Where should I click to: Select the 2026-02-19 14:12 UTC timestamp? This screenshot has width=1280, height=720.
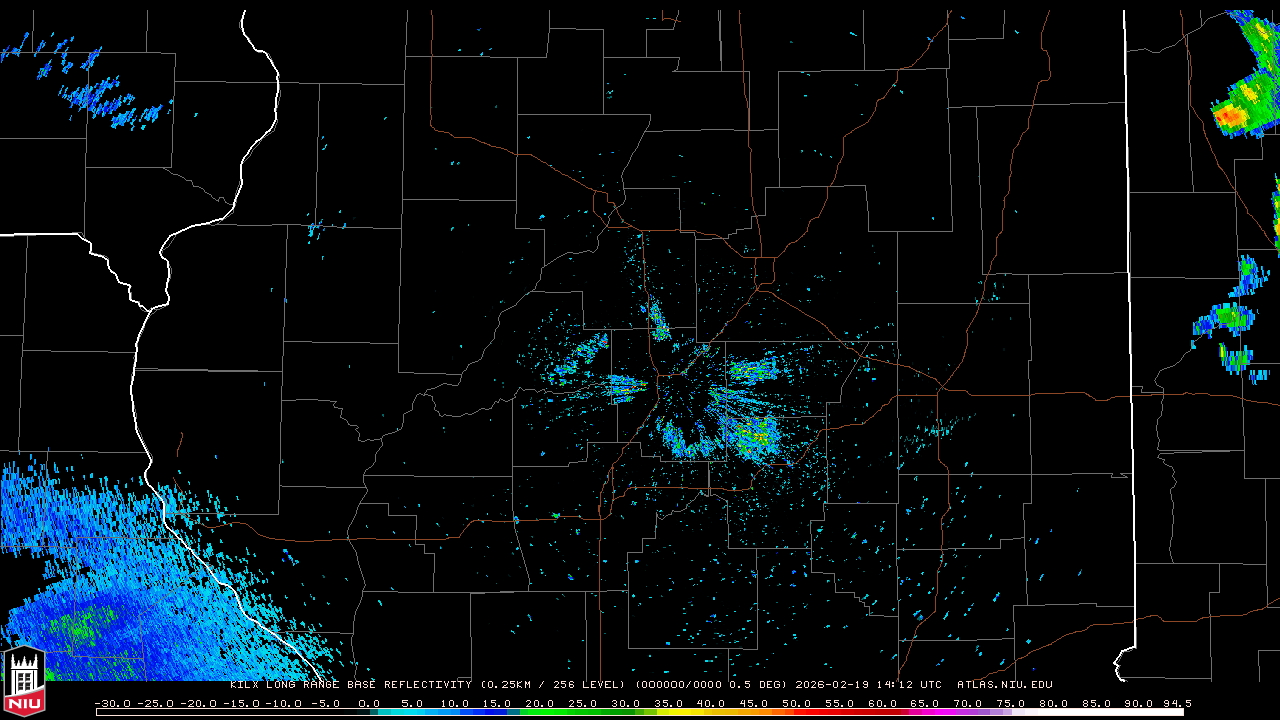868,685
